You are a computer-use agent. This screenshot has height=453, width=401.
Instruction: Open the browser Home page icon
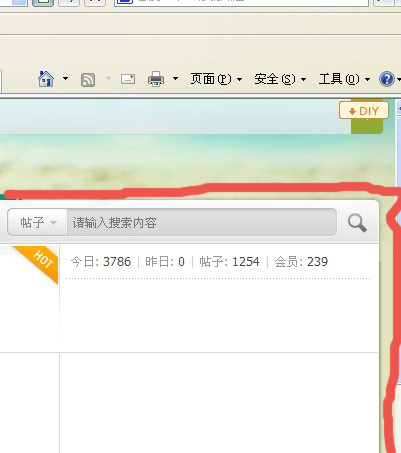pyautogui.click(x=46, y=79)
